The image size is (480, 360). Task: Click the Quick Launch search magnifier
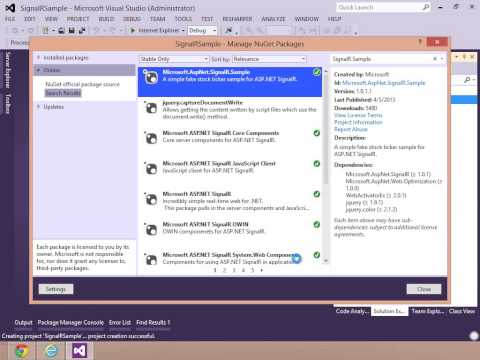click(426, 7)
